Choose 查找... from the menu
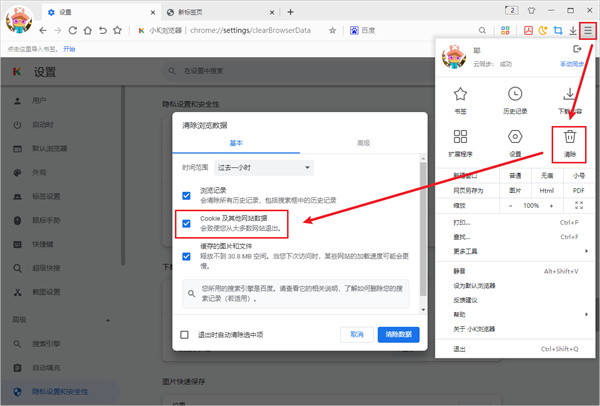Screen dimensions: 600x406 pos(515,237)
